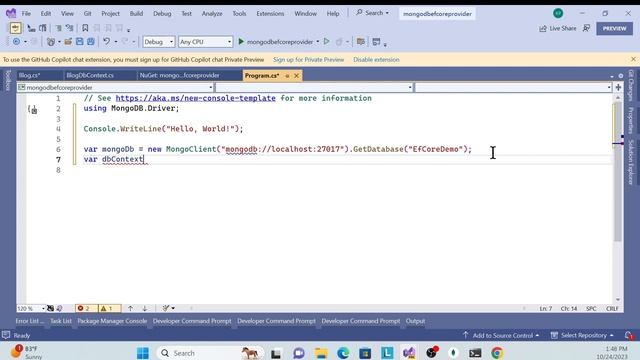Click the Open File folder icon
The image size is (640, 360).
68,42
